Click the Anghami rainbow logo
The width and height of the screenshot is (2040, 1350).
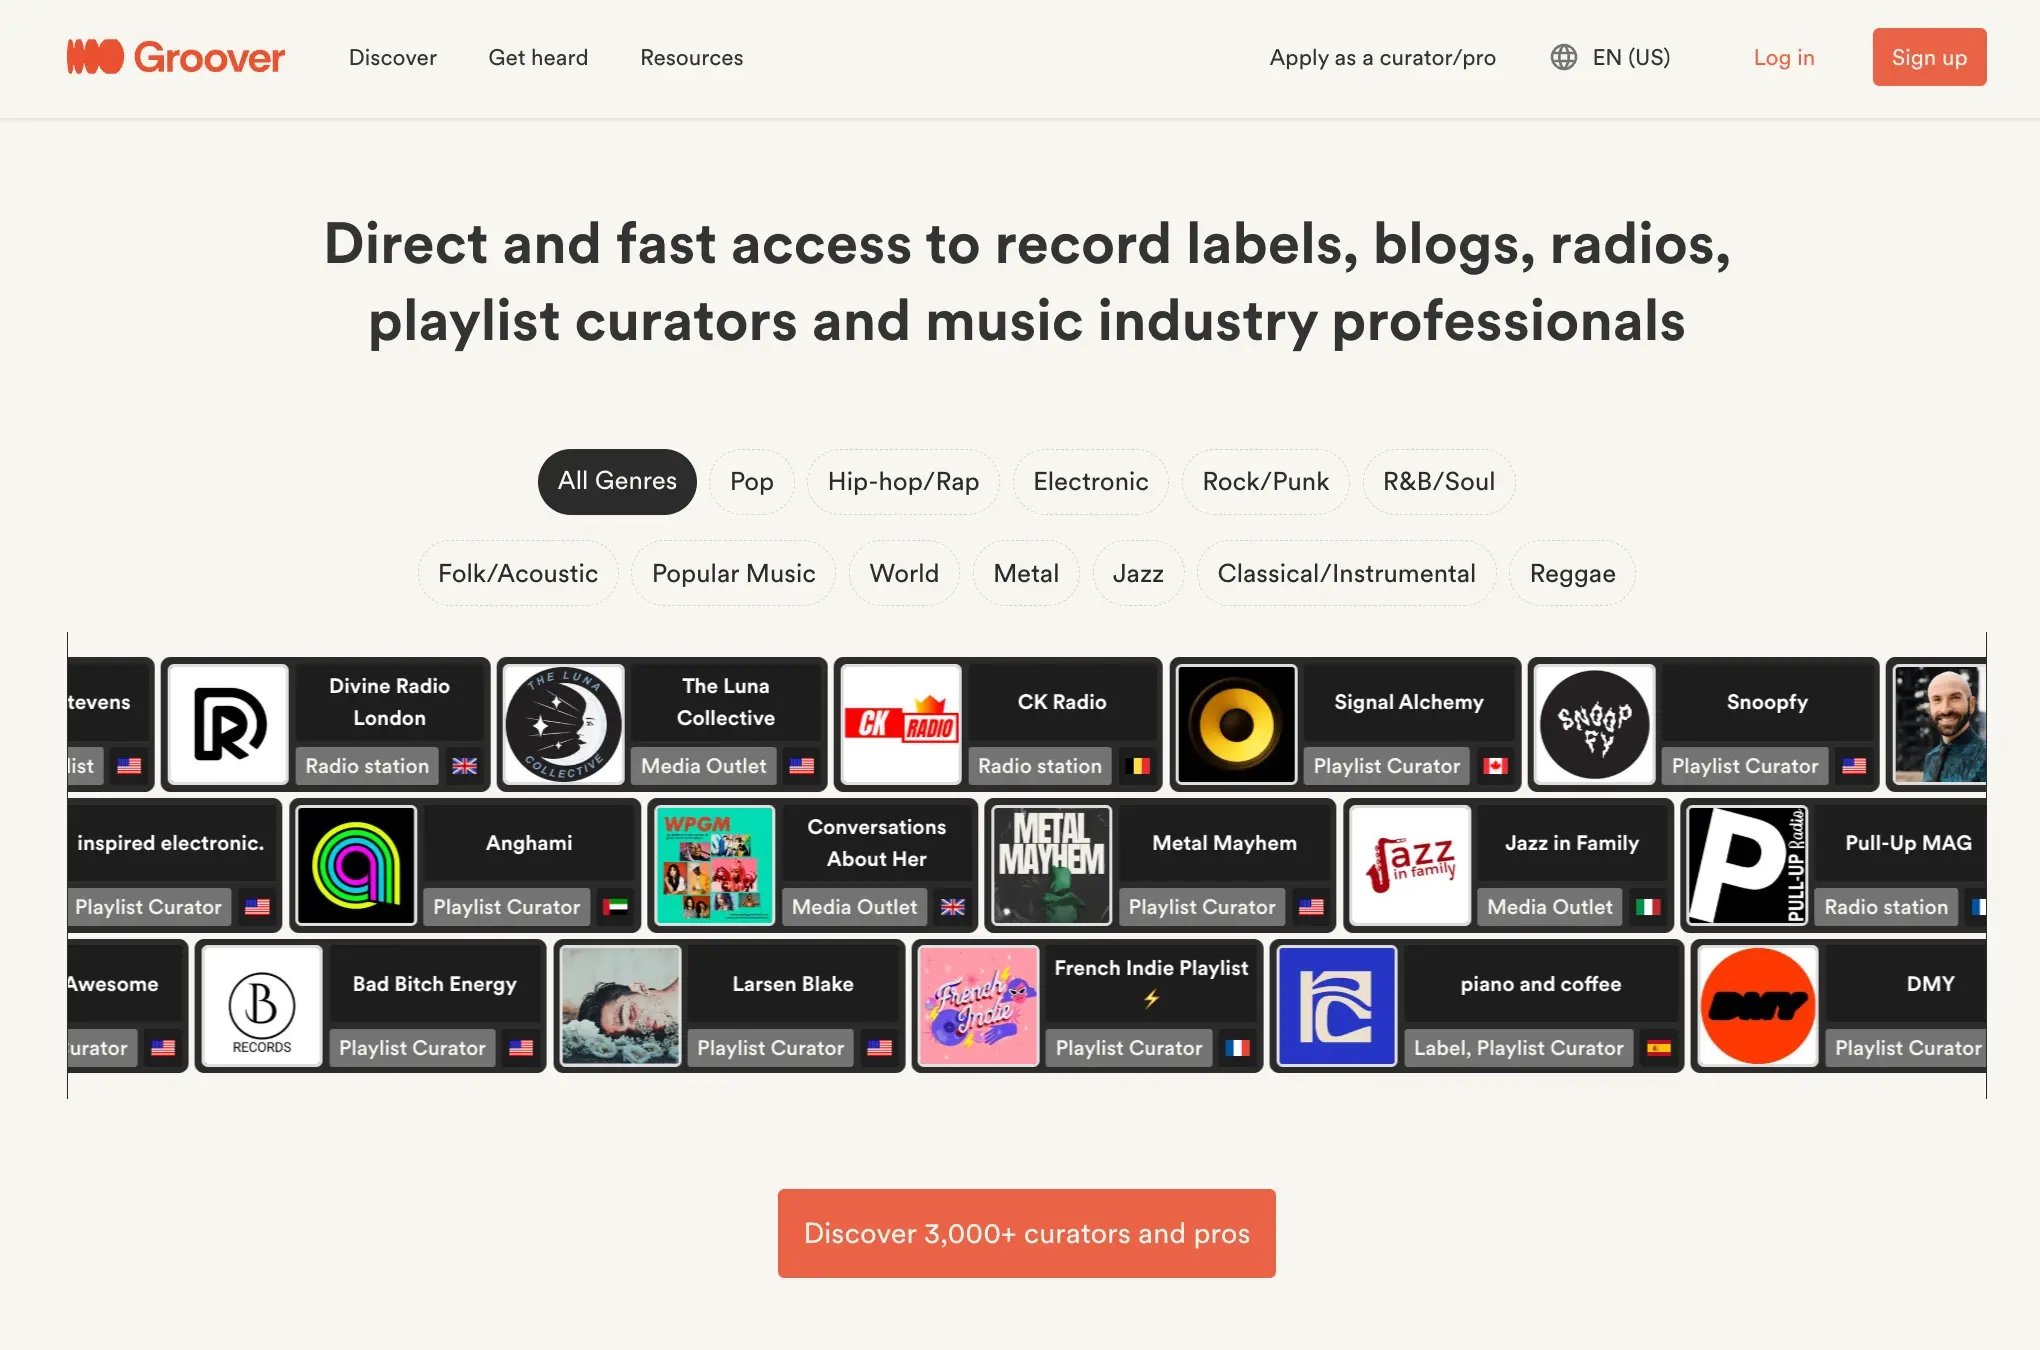(357, 866)
